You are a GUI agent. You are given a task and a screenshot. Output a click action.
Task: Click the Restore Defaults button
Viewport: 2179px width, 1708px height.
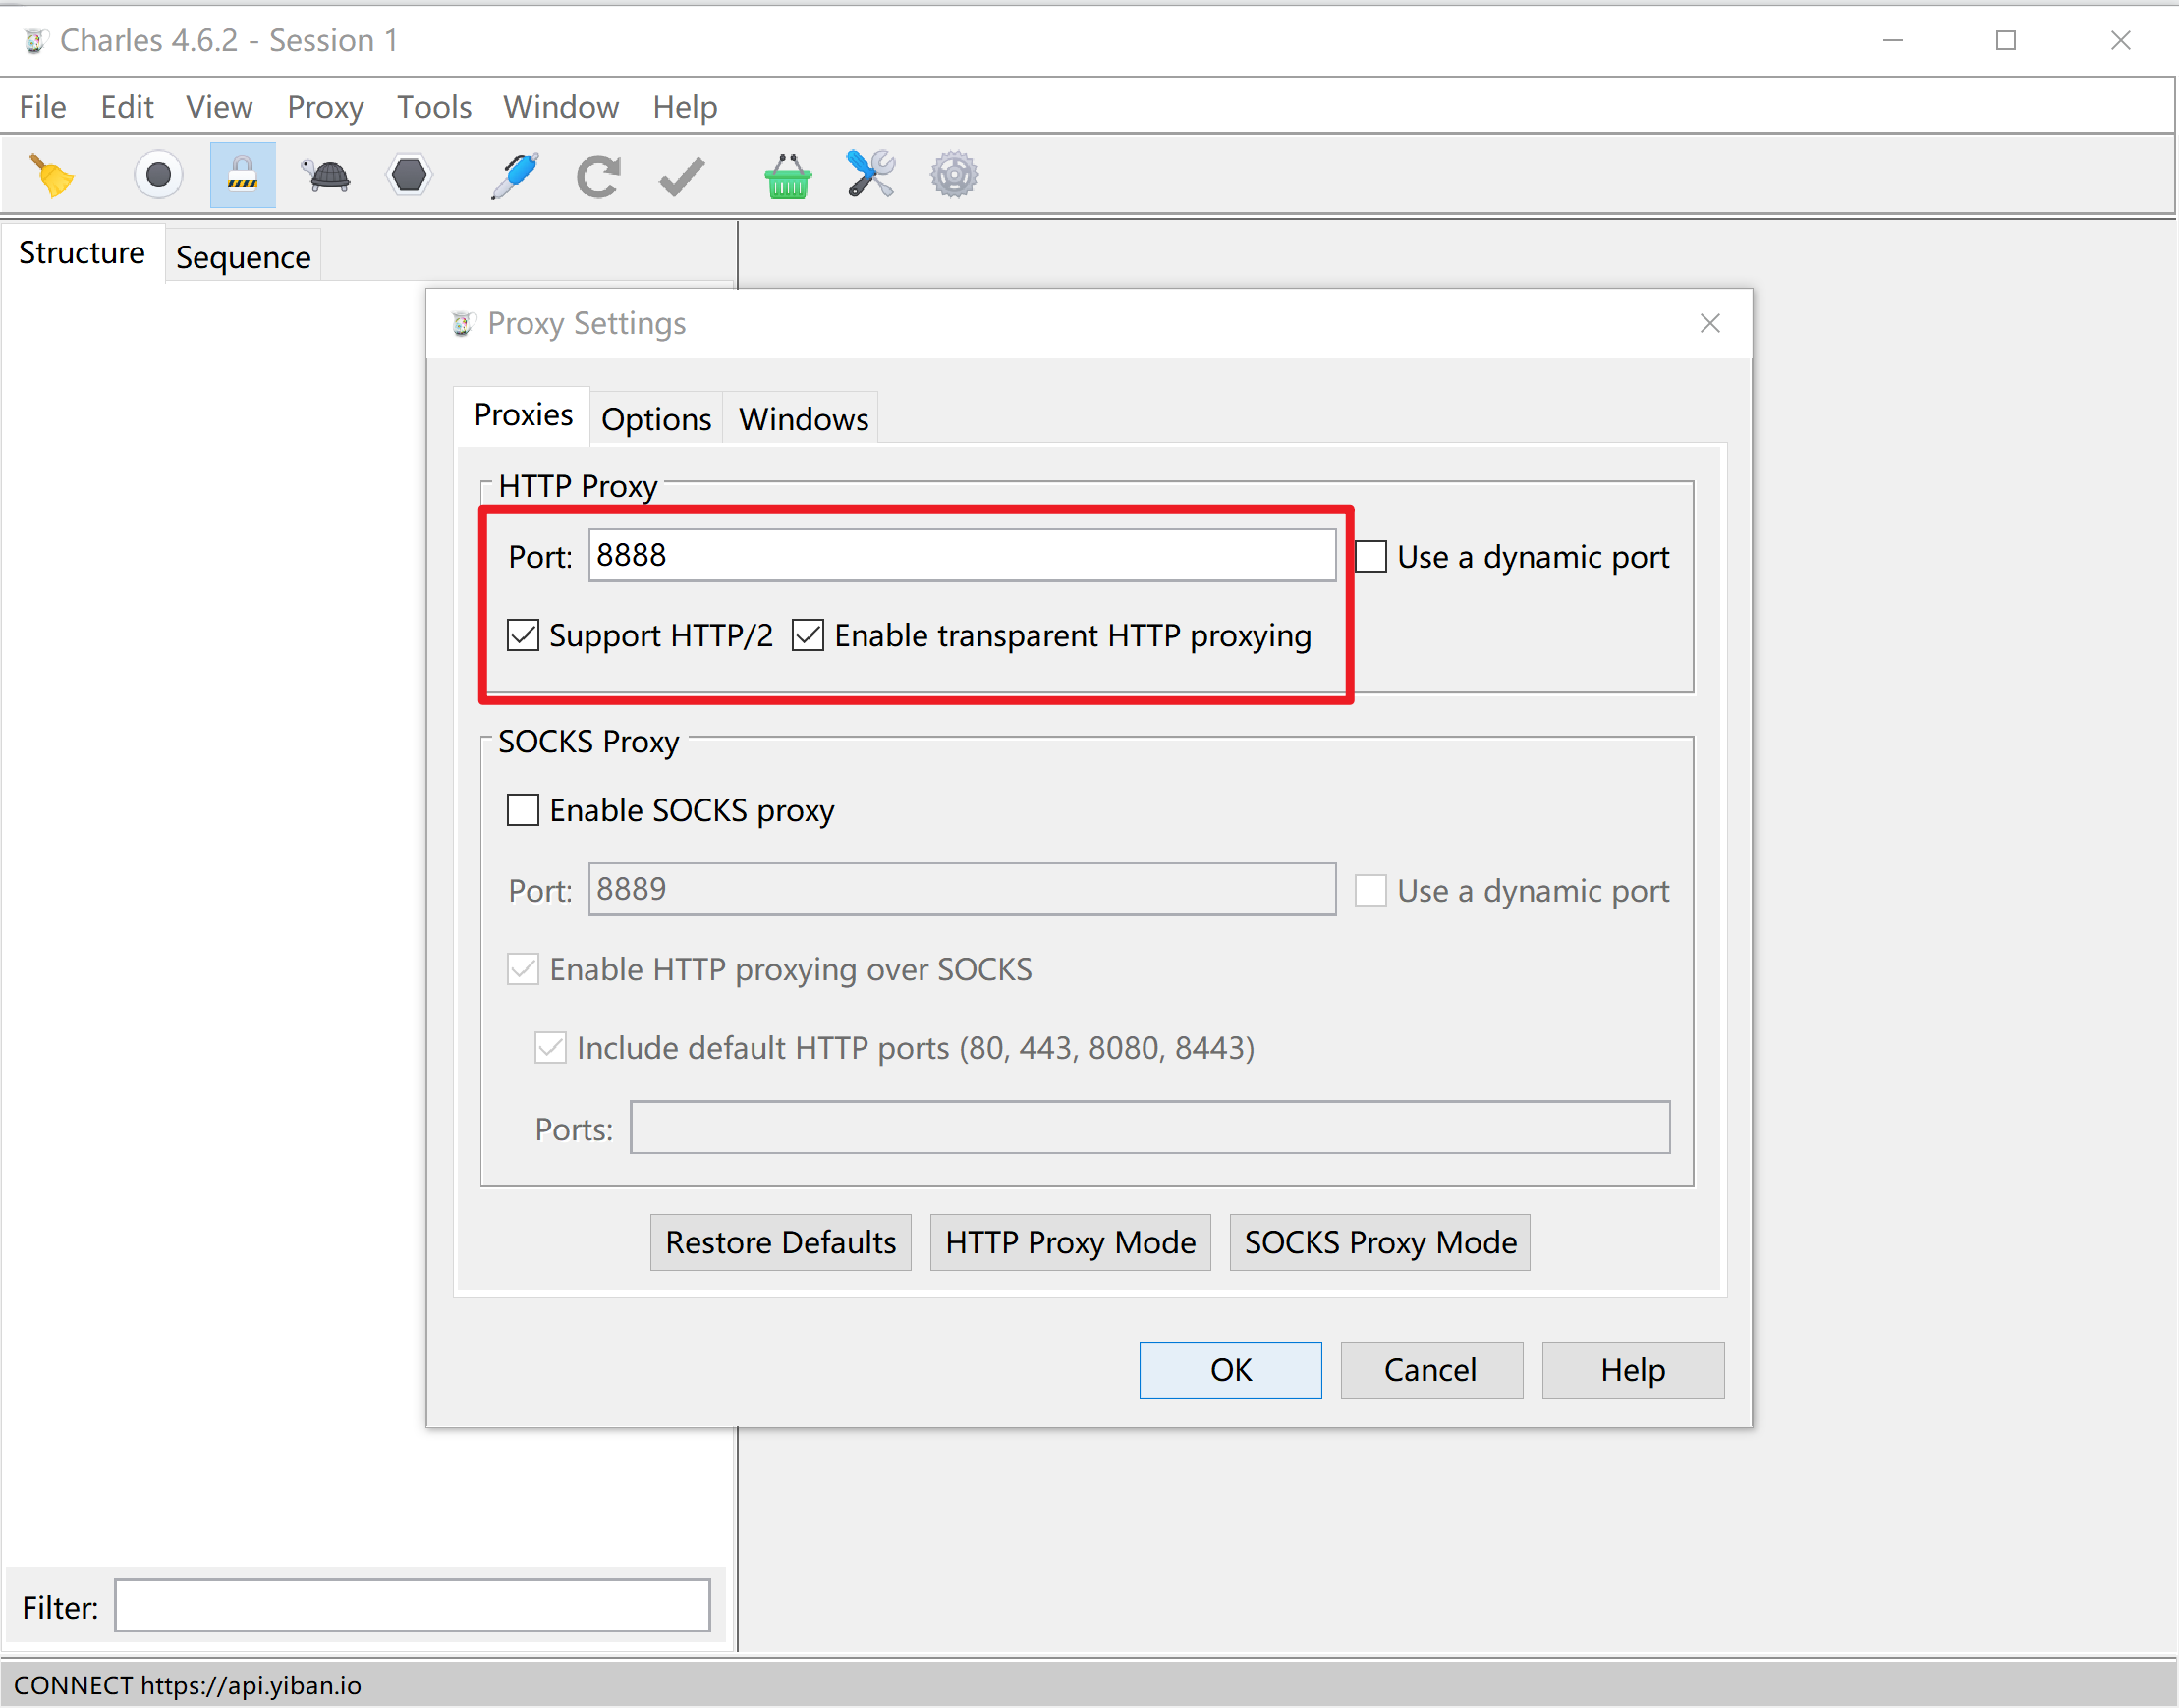(x=780, y=1242)
